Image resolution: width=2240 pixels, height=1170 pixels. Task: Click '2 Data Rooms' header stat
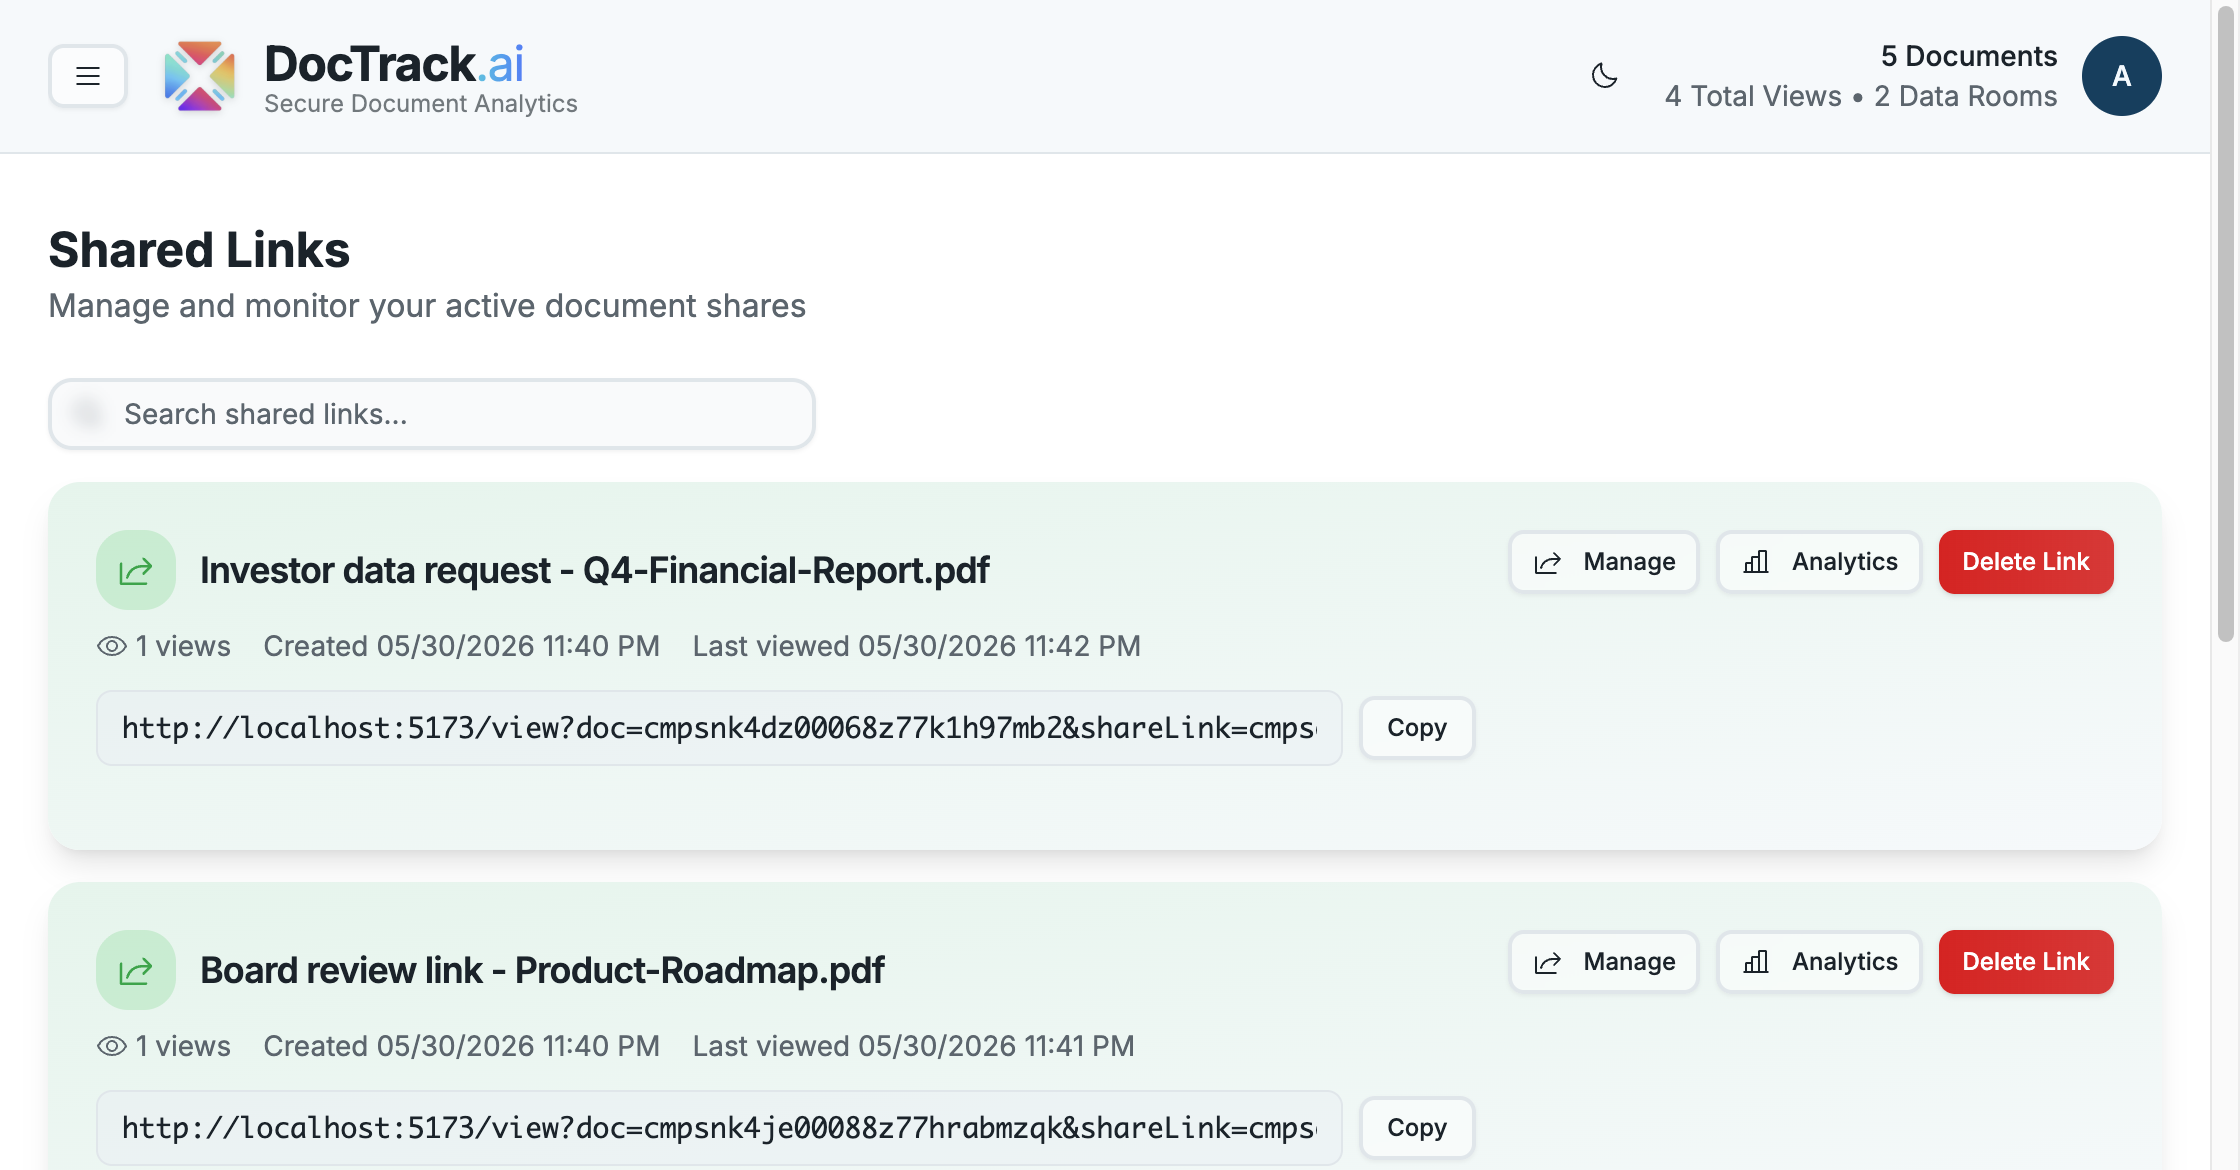1965,96
